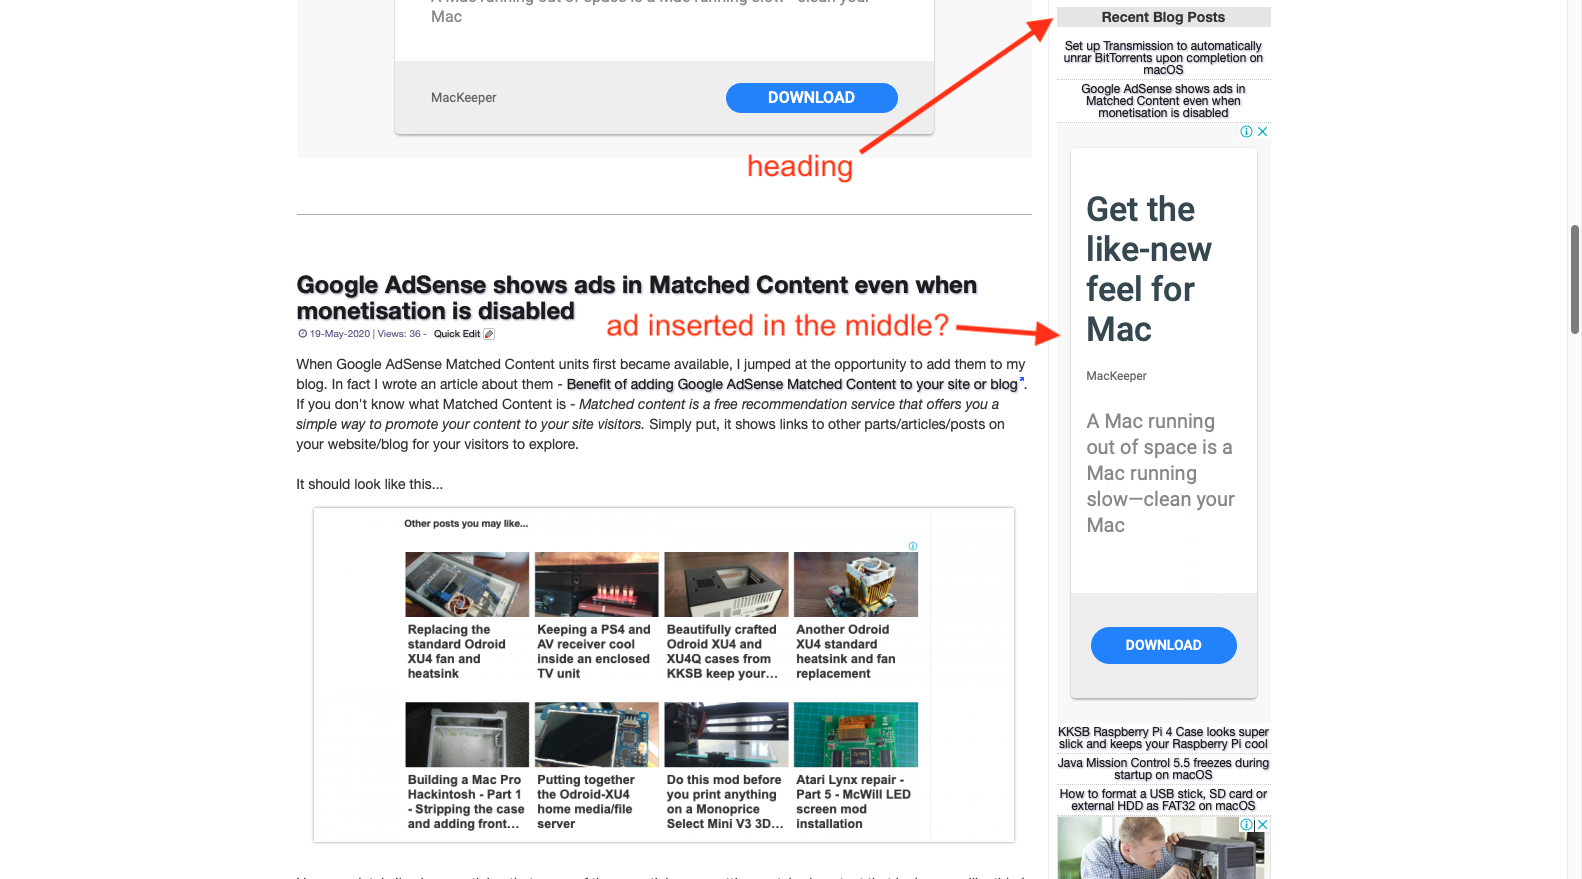
Task: Click the clock icon beside 19-May-2020
Action: coord(303,334)
